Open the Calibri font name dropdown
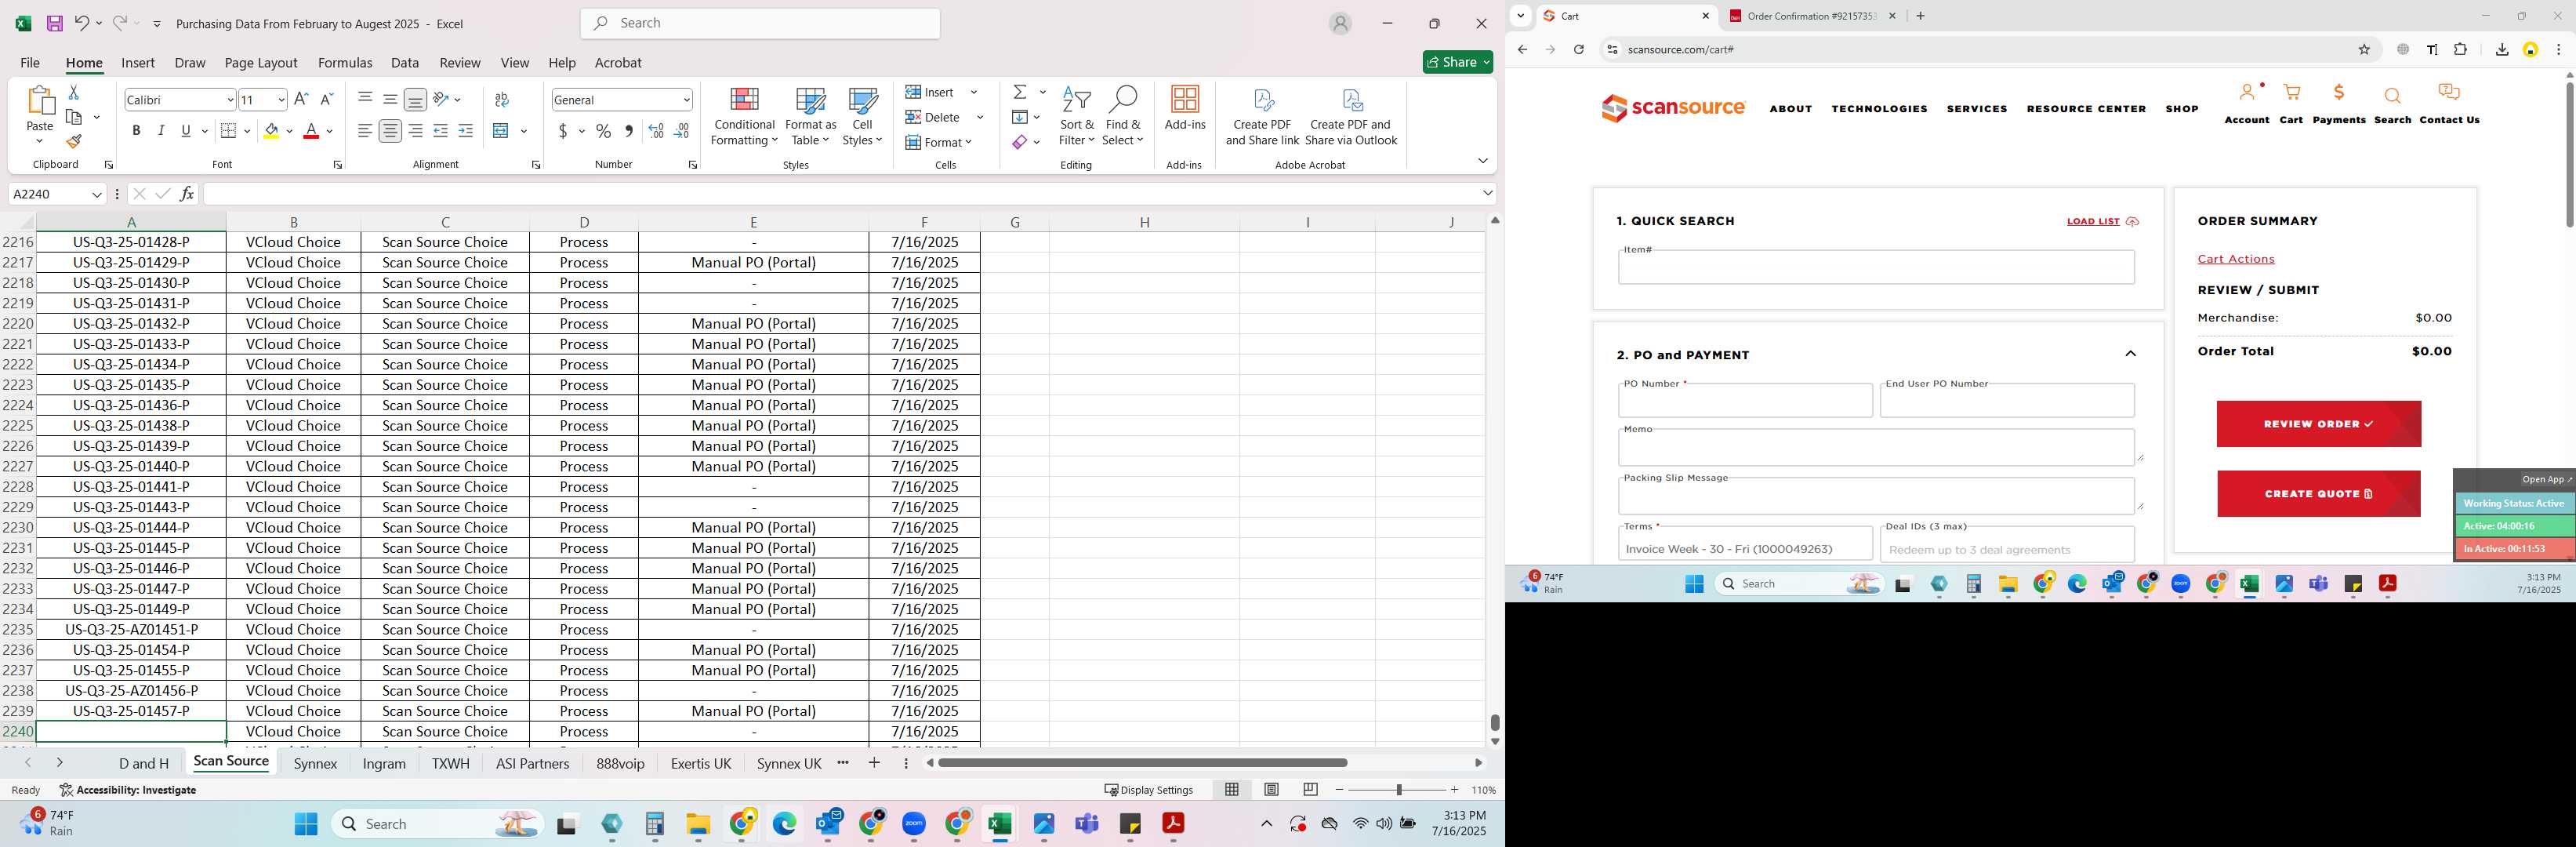The height and width of the screenshot is (847, 2576). (x=230, y=100)
